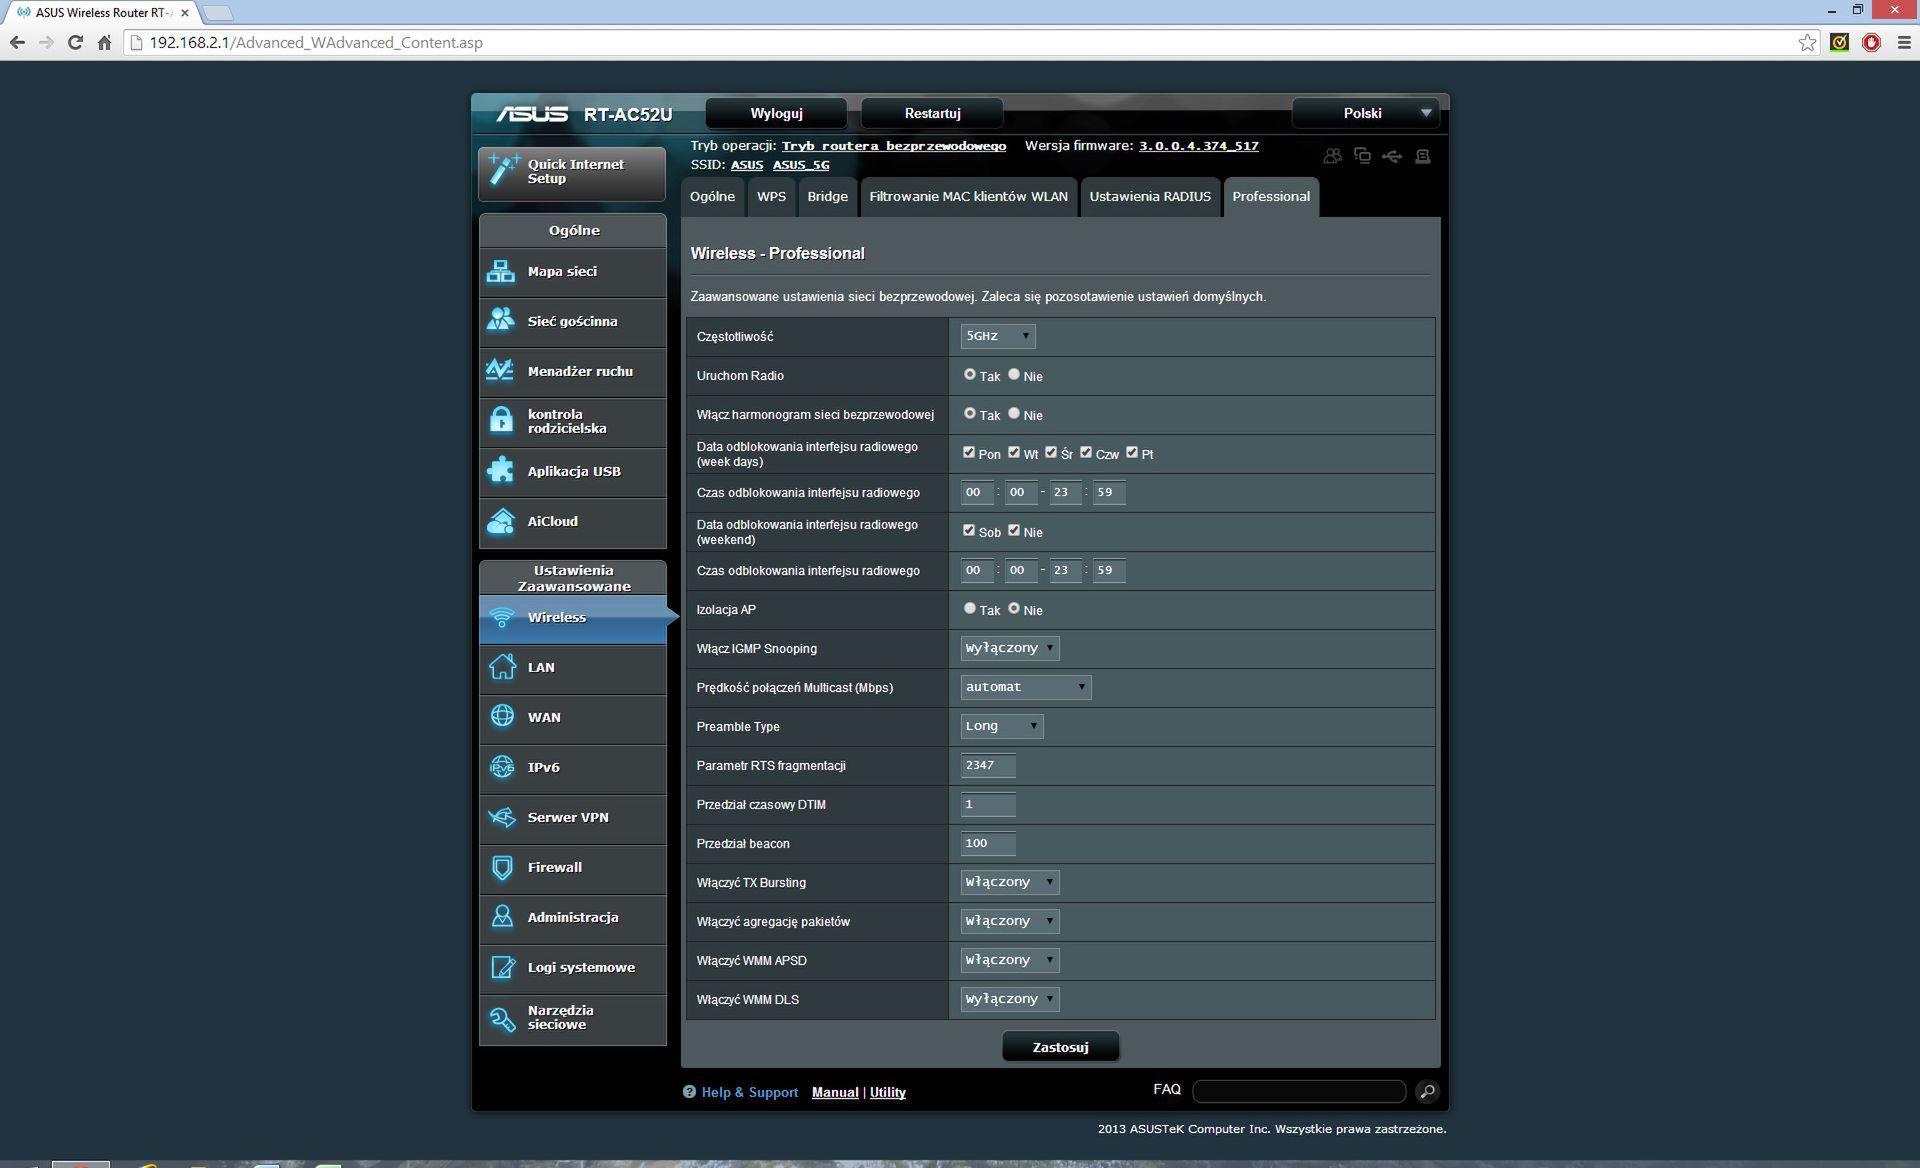Open Mapa sieci network map

click(572, 272)
